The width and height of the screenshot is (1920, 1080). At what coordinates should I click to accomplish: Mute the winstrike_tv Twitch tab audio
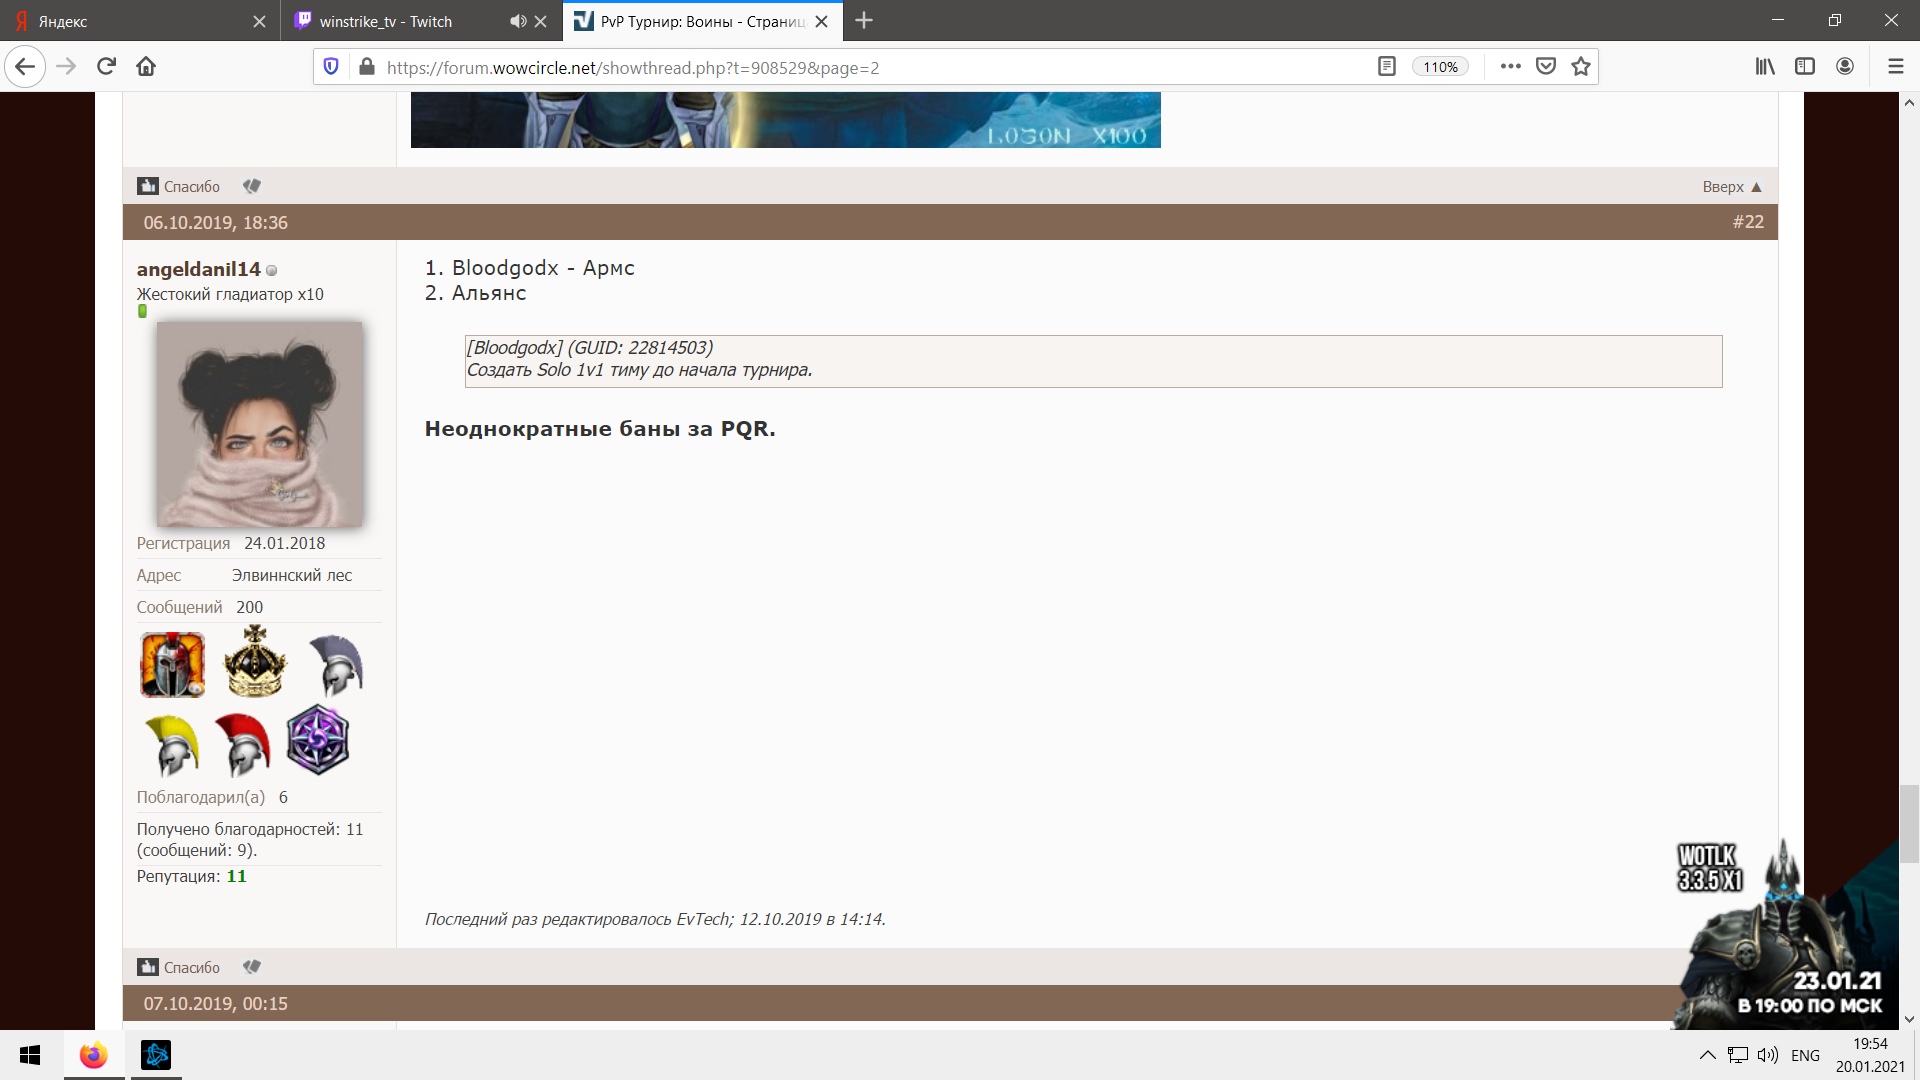[518, 21]
